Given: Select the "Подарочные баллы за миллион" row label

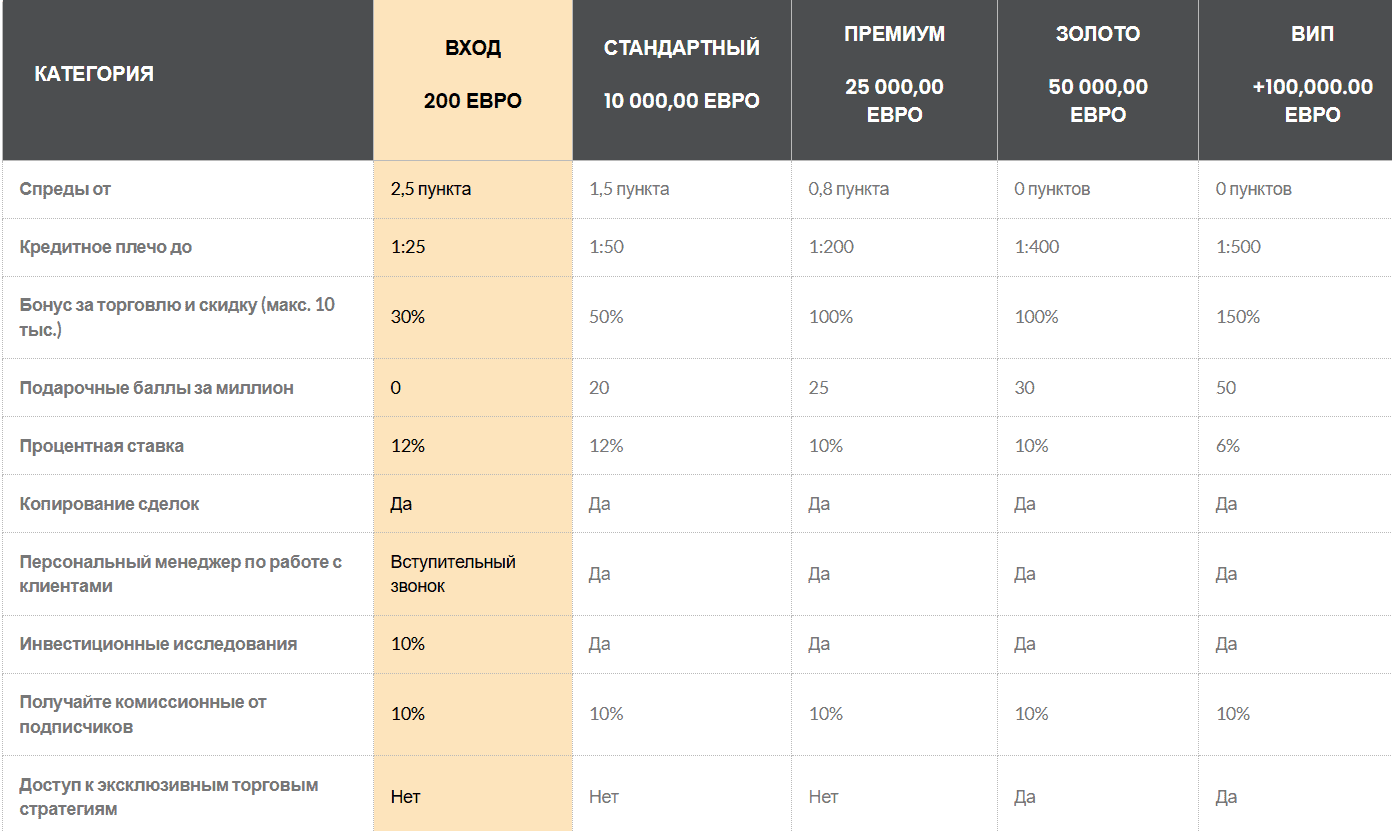Looking at the screenshot, I should [x=156, y=388].
